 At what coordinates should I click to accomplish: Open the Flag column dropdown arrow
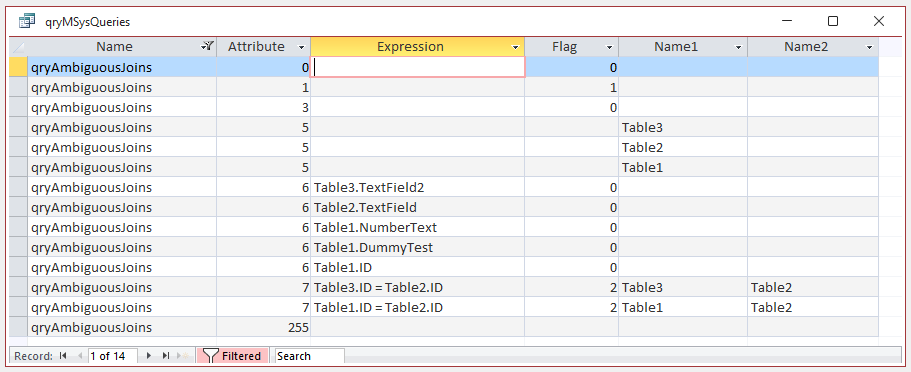point(609,47)
